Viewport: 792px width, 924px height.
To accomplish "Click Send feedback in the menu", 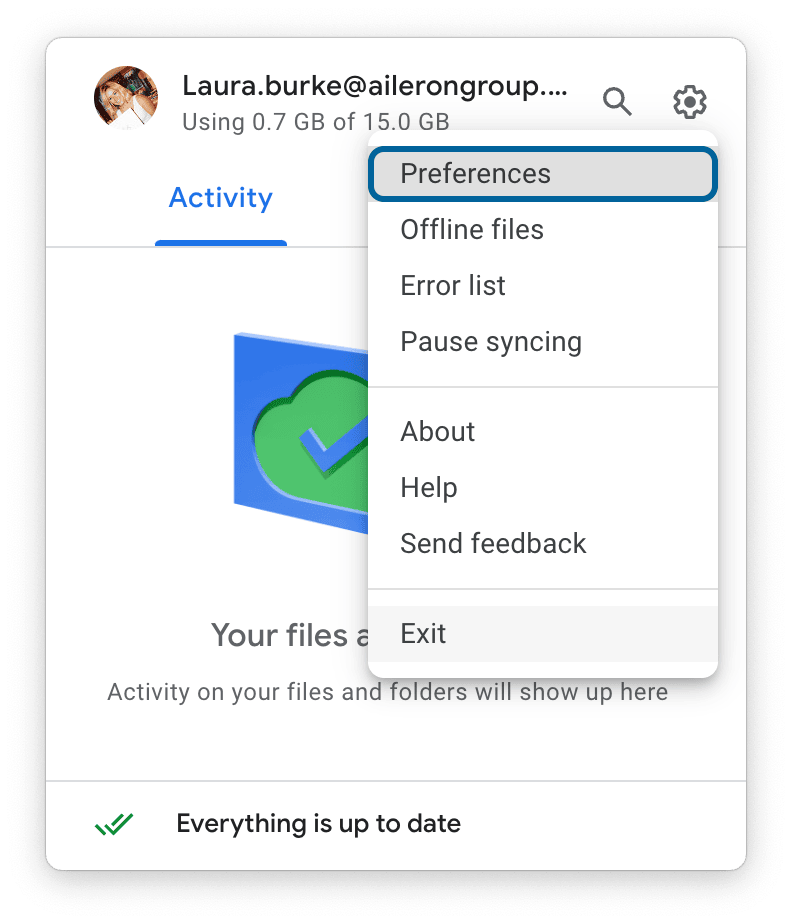I will click(493, 544).
